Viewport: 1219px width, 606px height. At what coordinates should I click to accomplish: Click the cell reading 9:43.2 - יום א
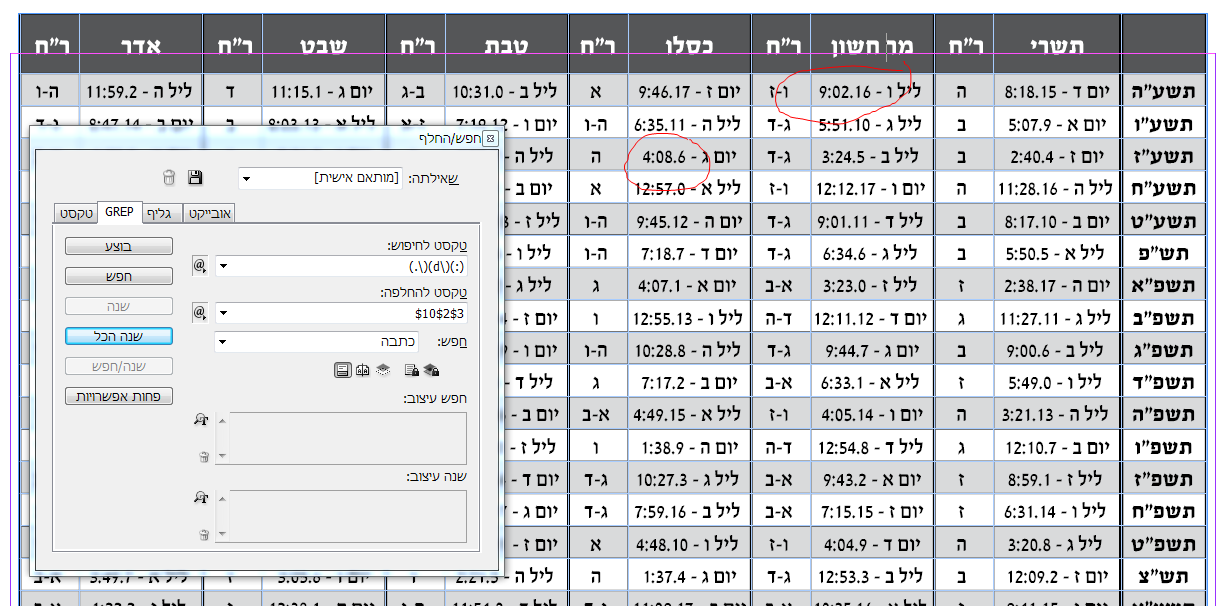[x=872, y=478]
